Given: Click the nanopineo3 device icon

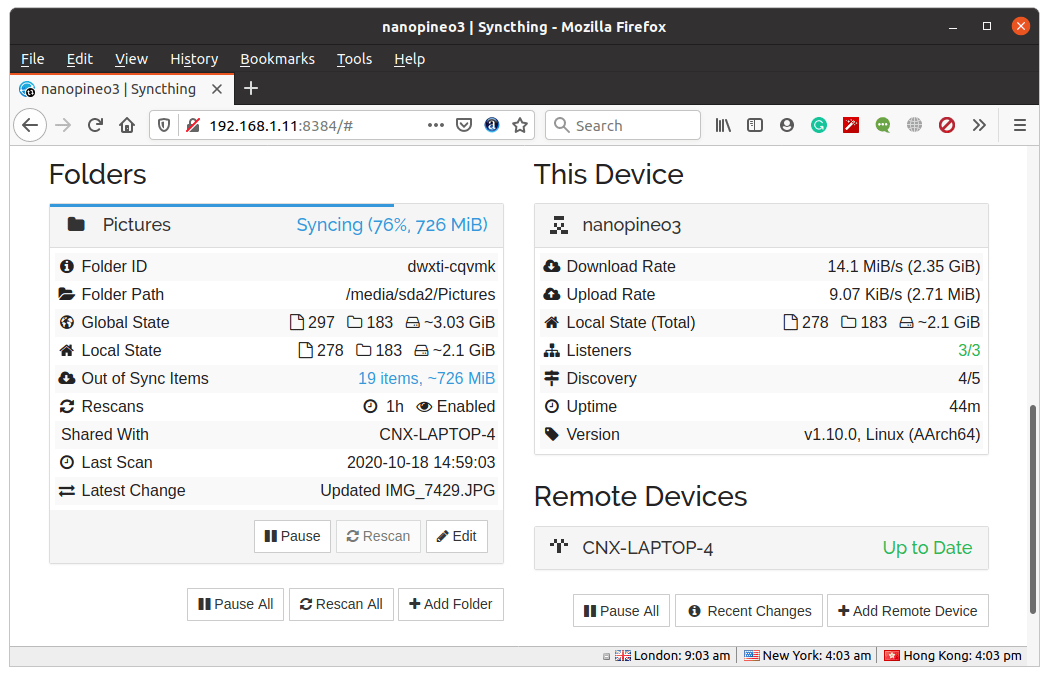Looking at the screenshot, I should [x=559, y=225].
